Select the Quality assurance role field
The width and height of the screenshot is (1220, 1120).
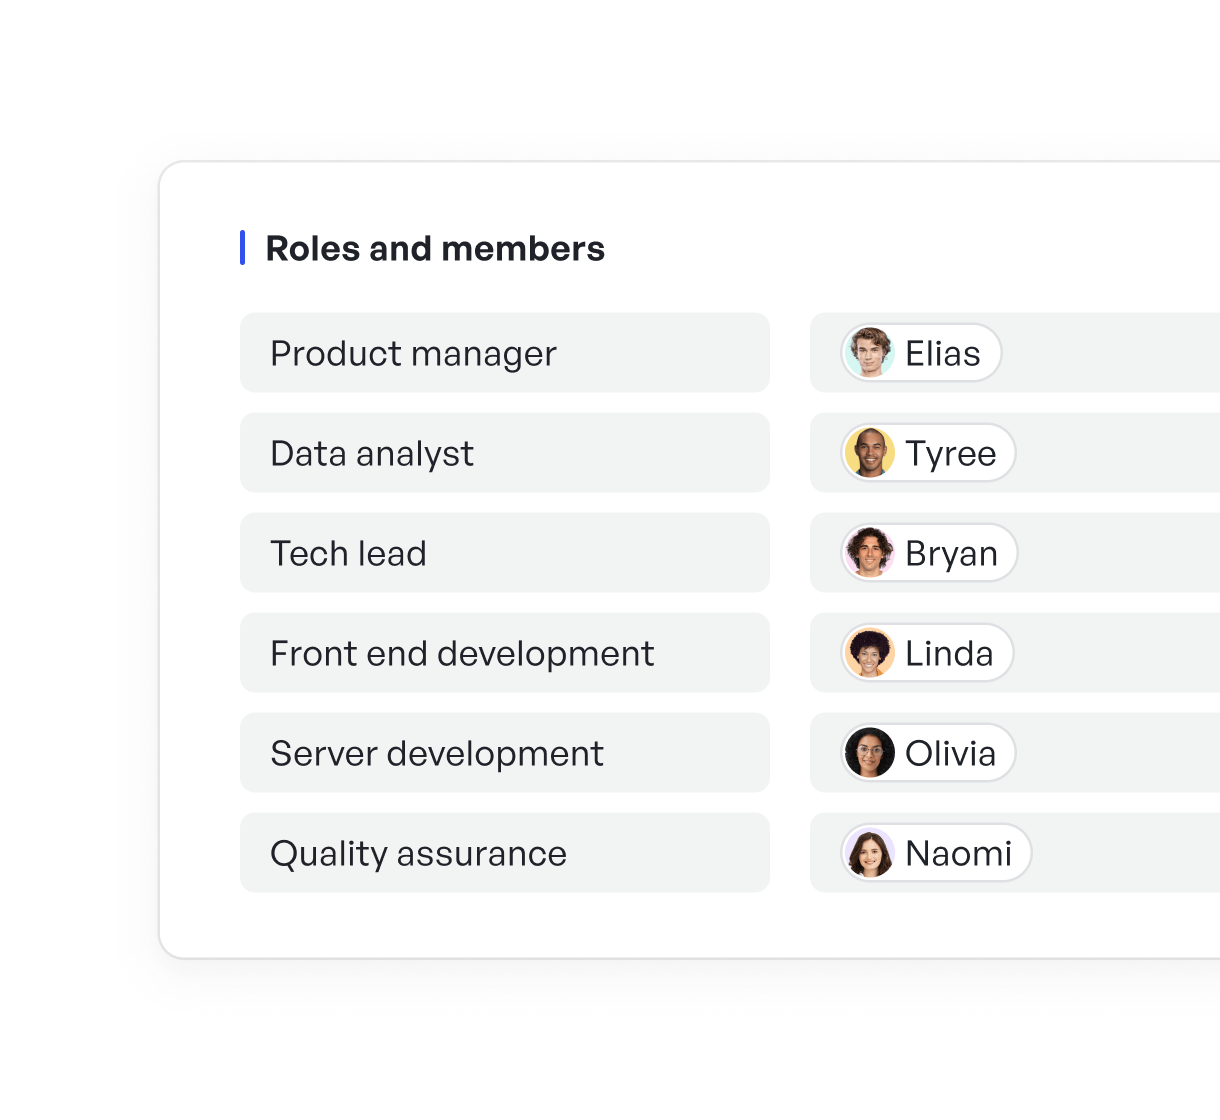[x=505, y=853]
